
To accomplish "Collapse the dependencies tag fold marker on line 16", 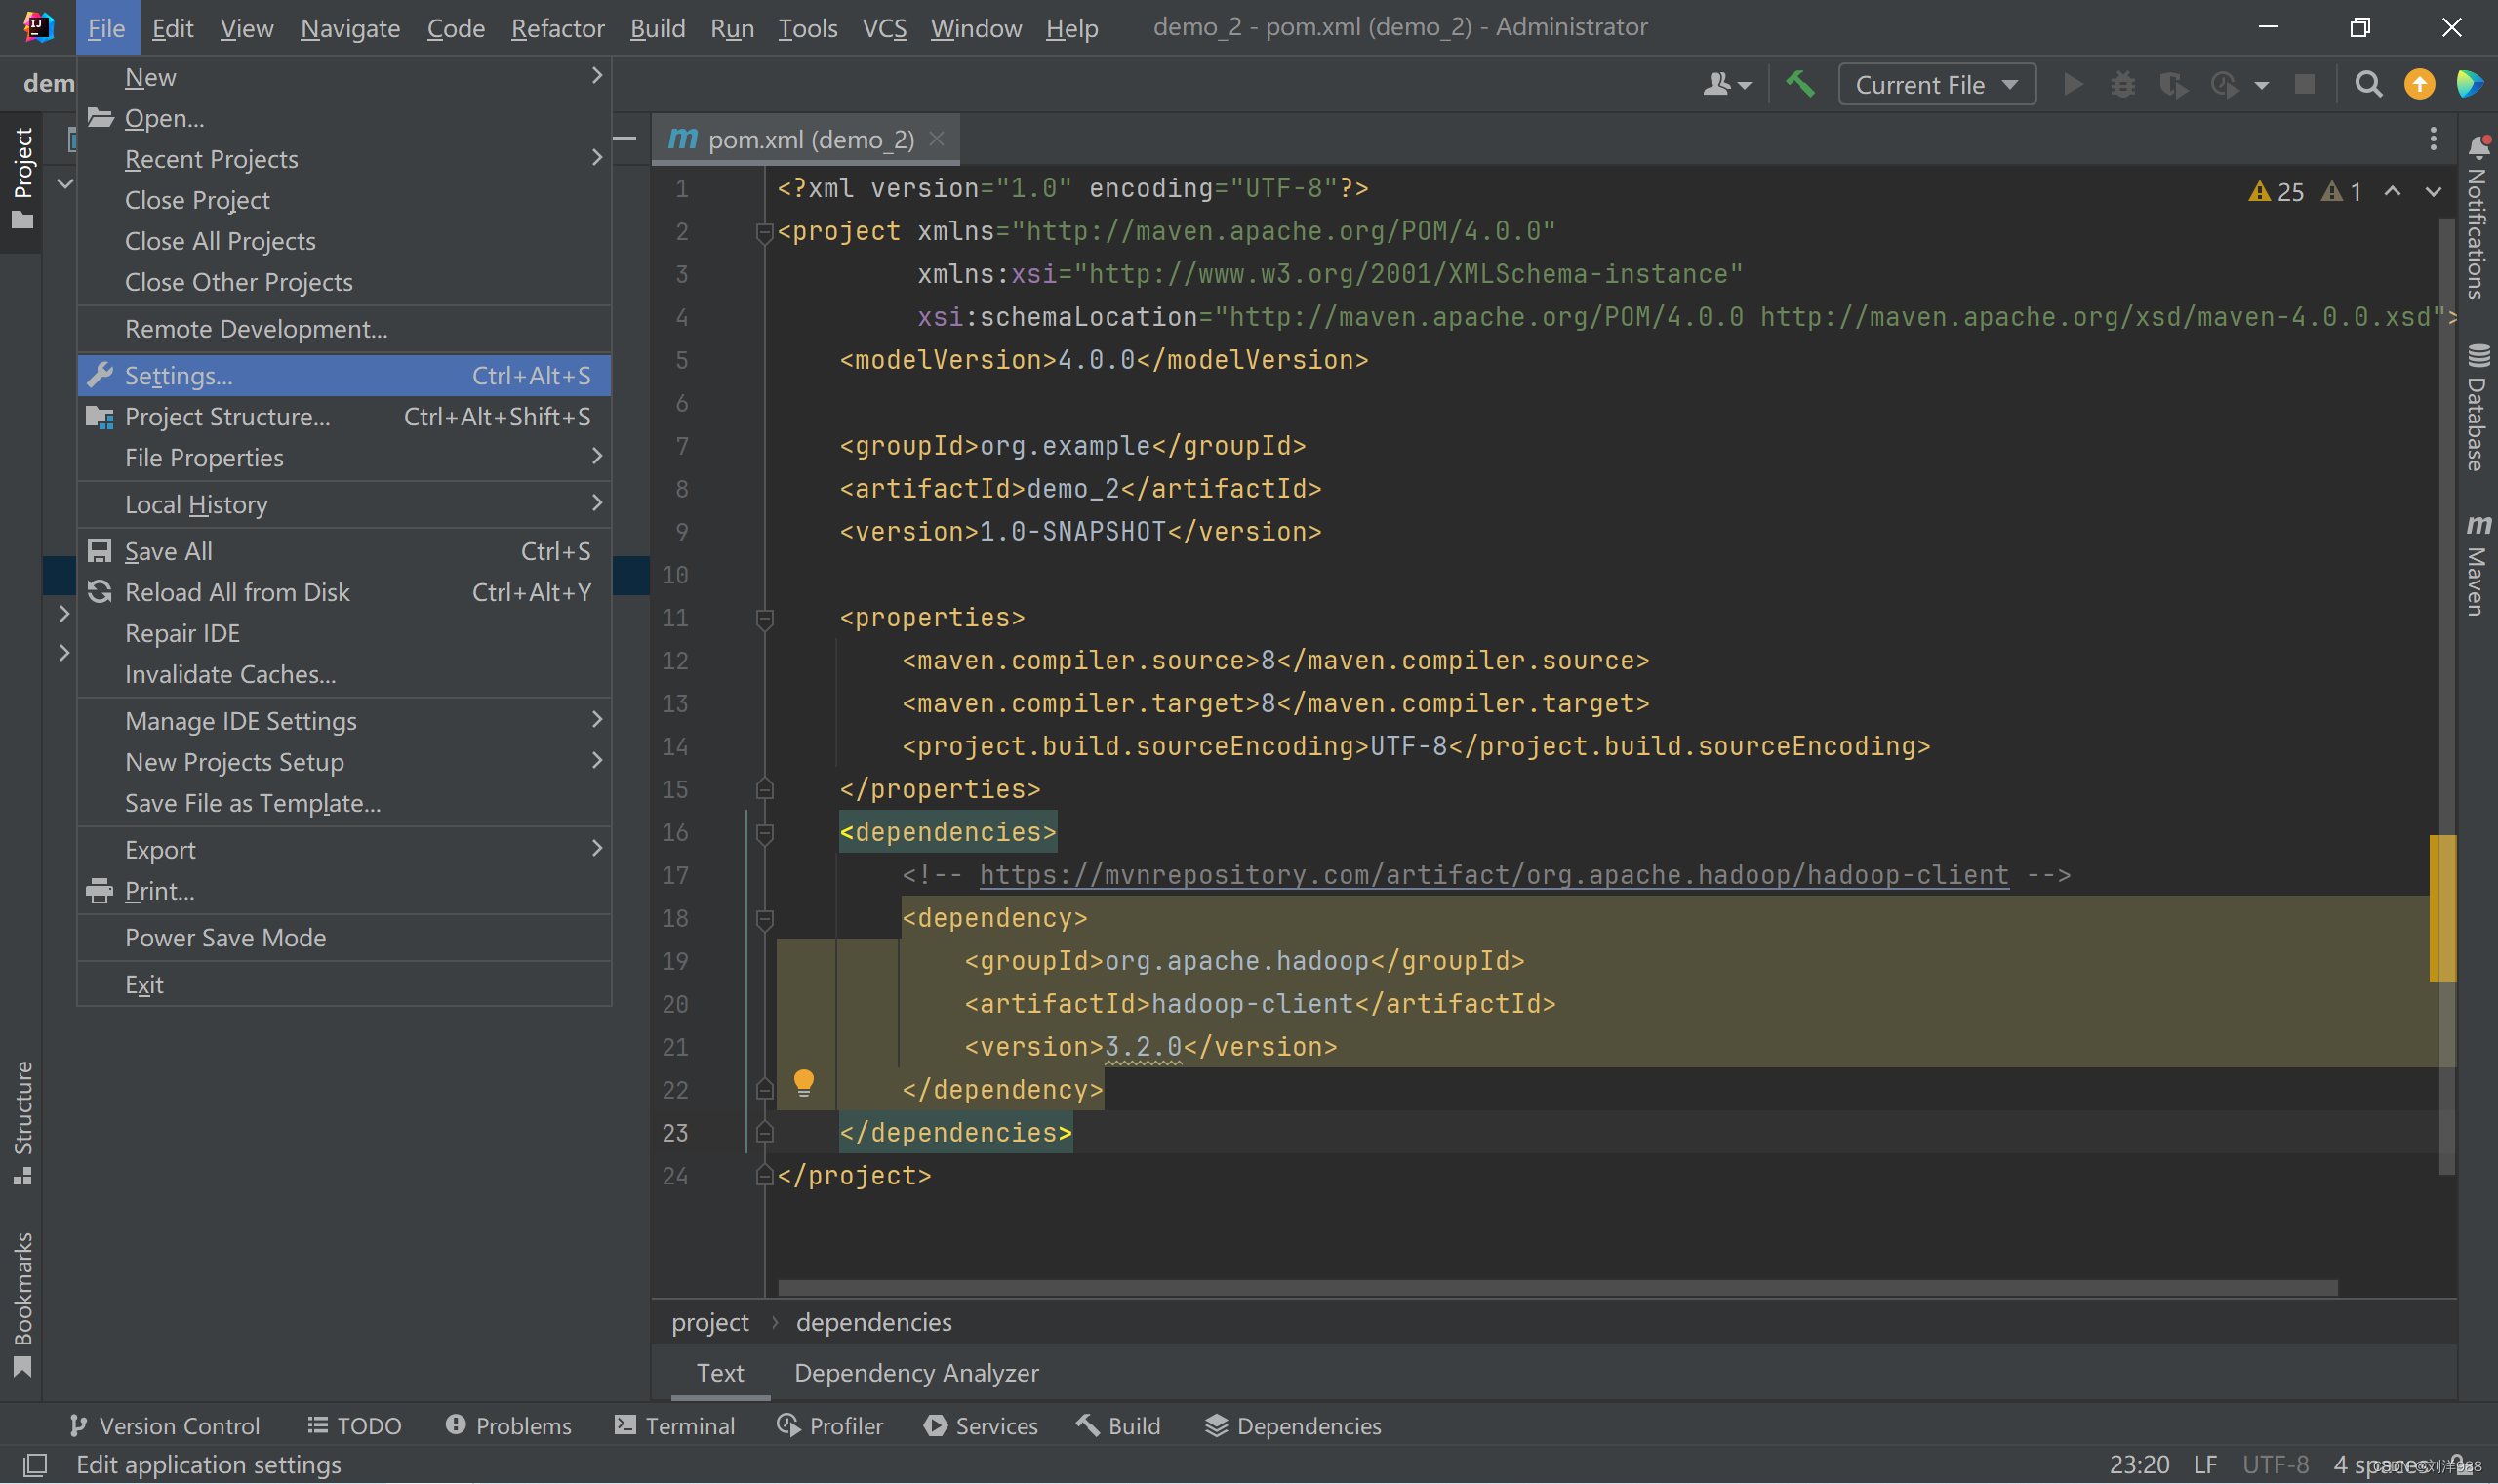I will tap(764, 832).
